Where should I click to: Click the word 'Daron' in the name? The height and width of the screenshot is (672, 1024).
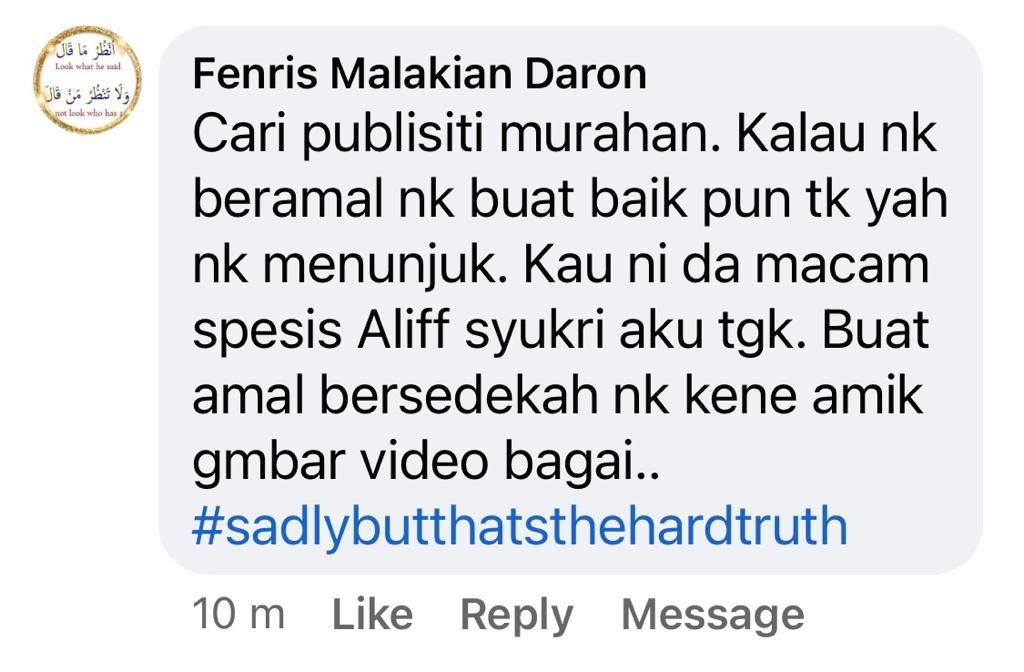586,73
